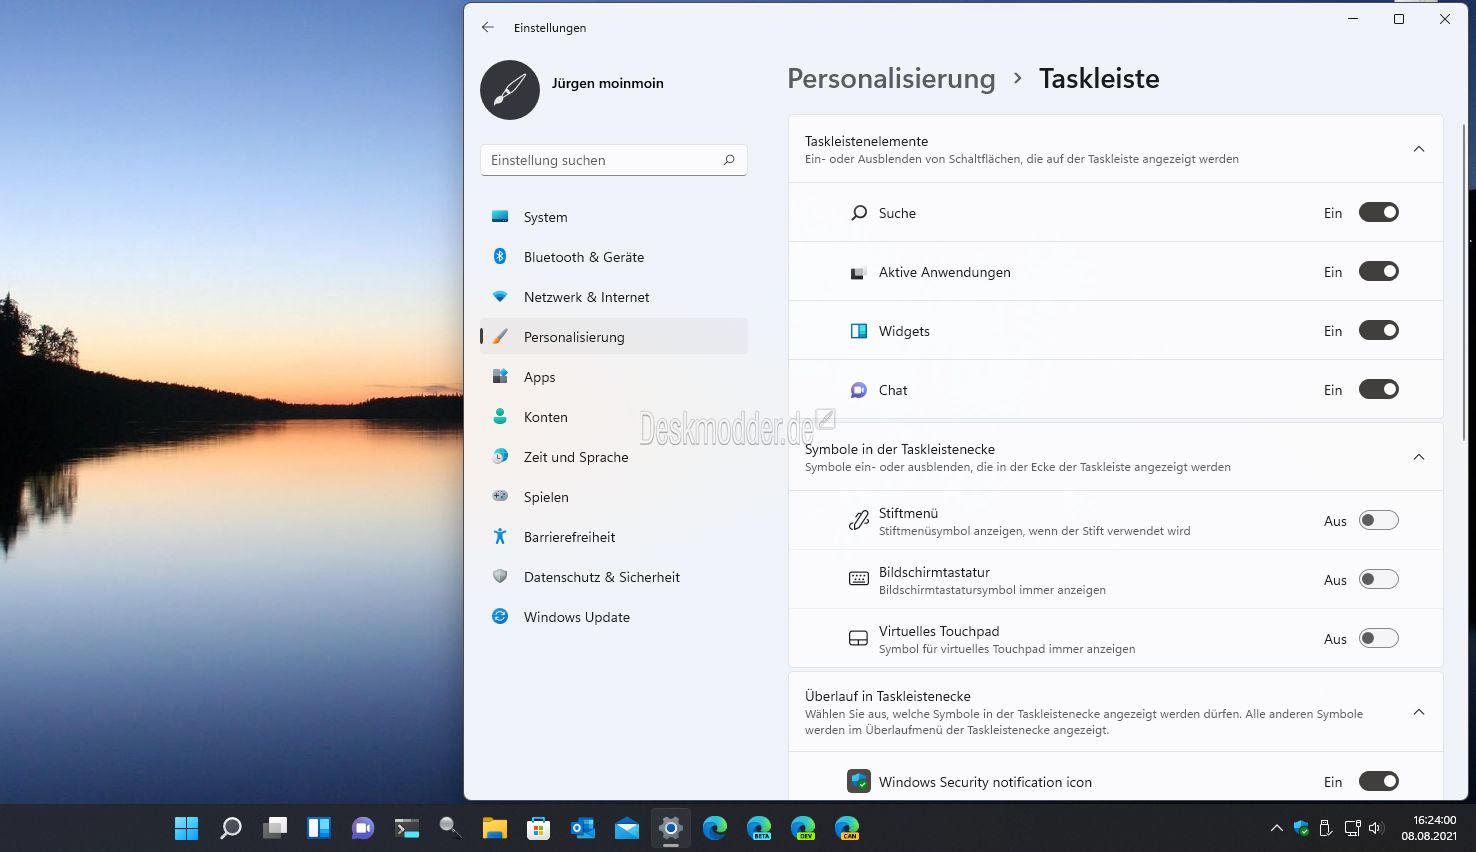Launch Edge Canary from taskbar
This screenshot has width=1476, height=852.
coord(847,828)
